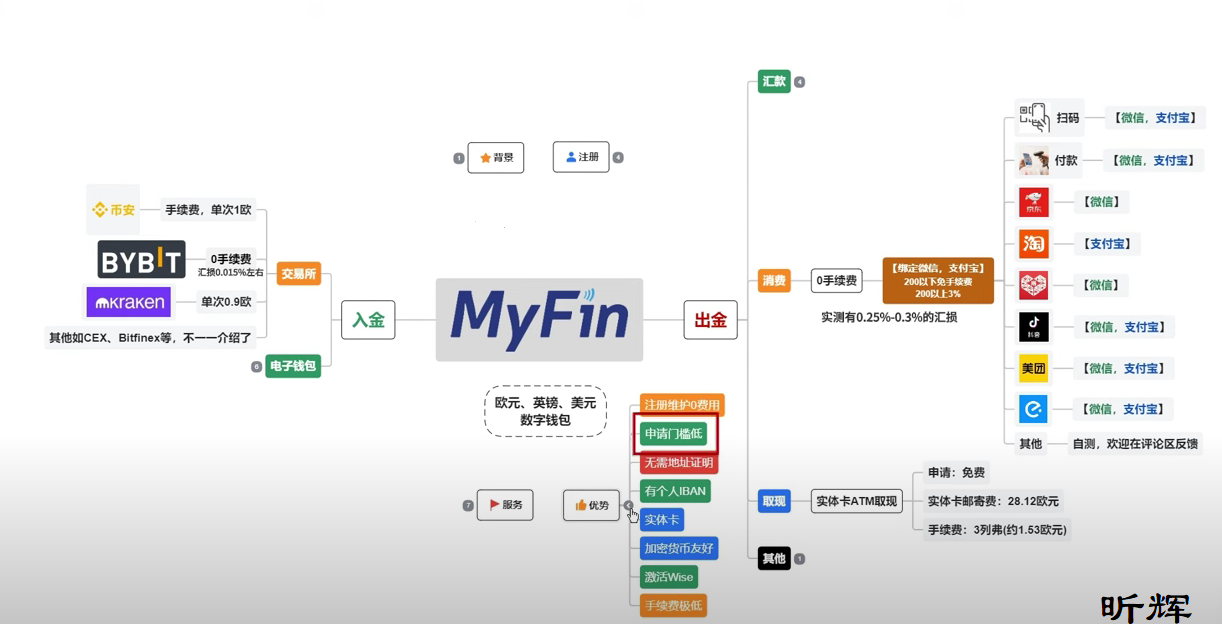This screenshot has width=1222, height=624.
Task: Click the 服务 node
Action: click(505, 505)
